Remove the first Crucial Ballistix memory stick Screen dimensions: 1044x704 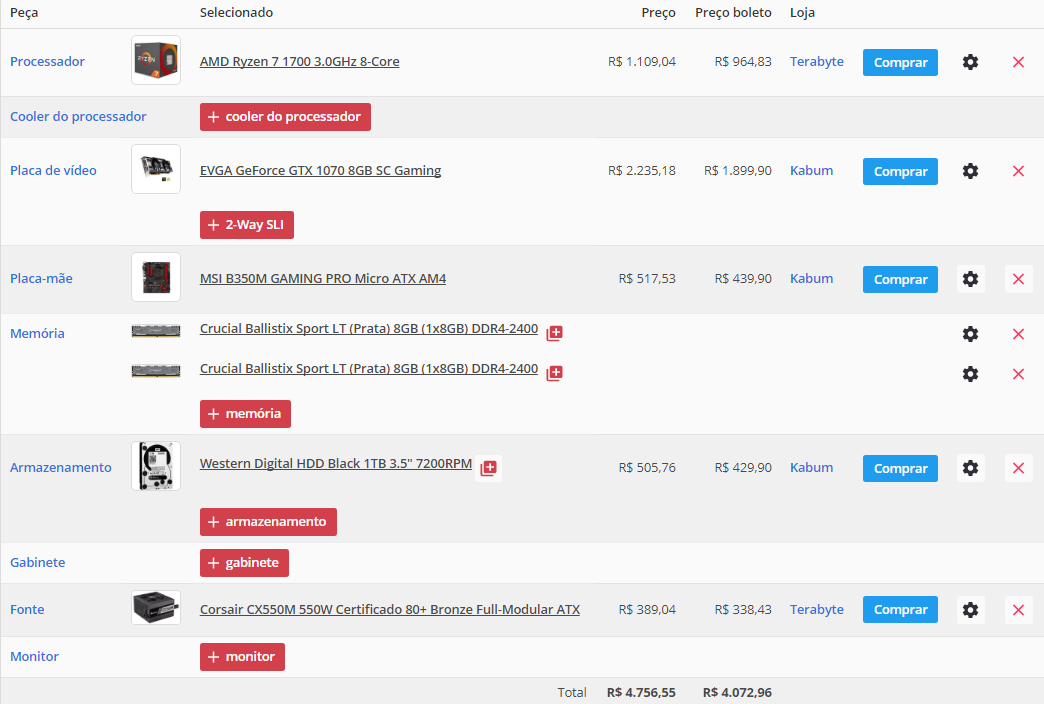1018,334
